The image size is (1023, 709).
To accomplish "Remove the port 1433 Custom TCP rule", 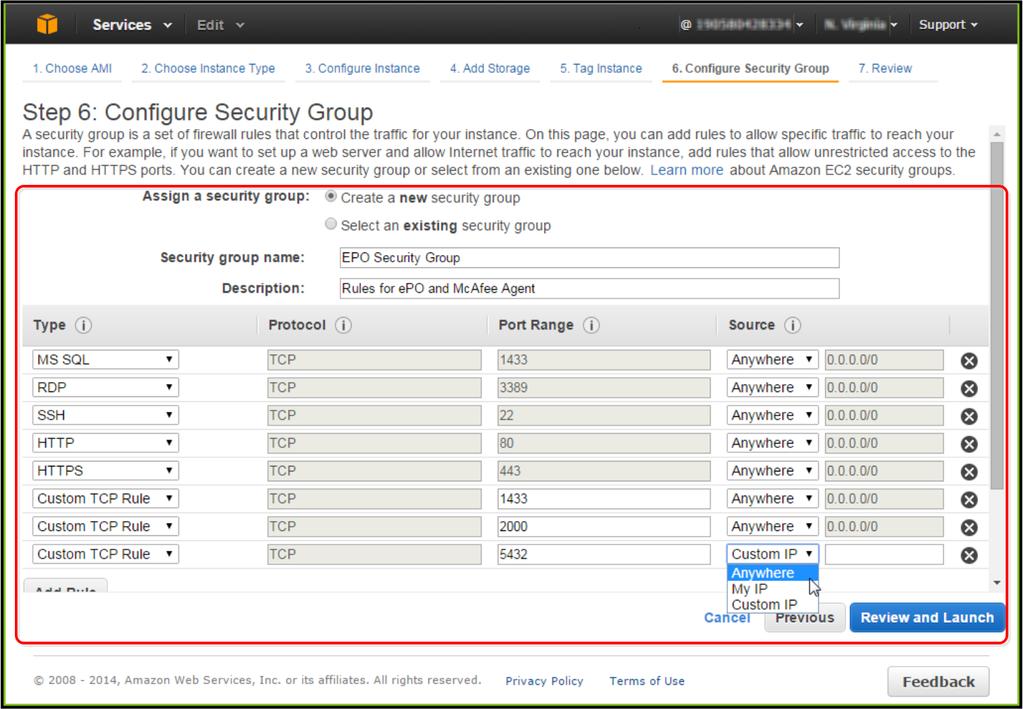I will coord(969,500).
